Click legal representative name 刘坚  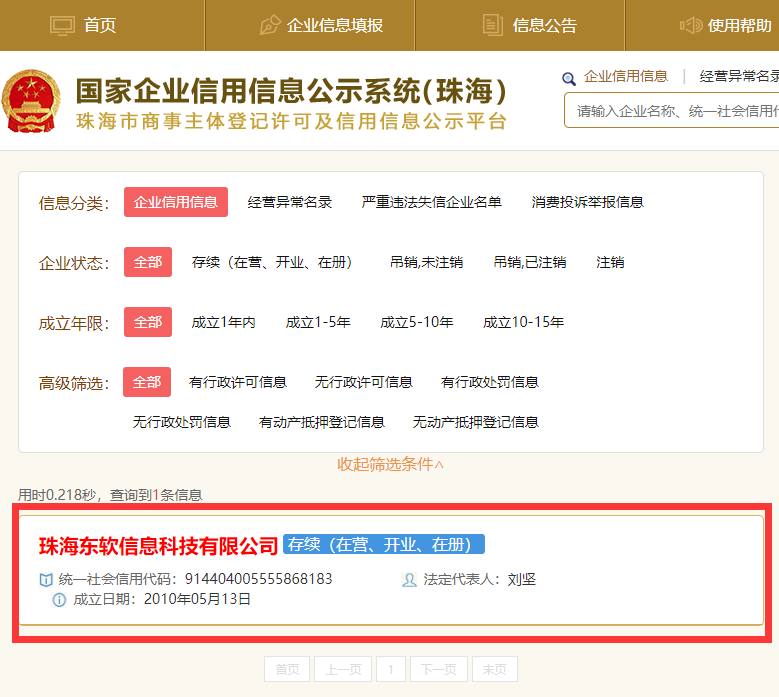(x=522, y=579)
